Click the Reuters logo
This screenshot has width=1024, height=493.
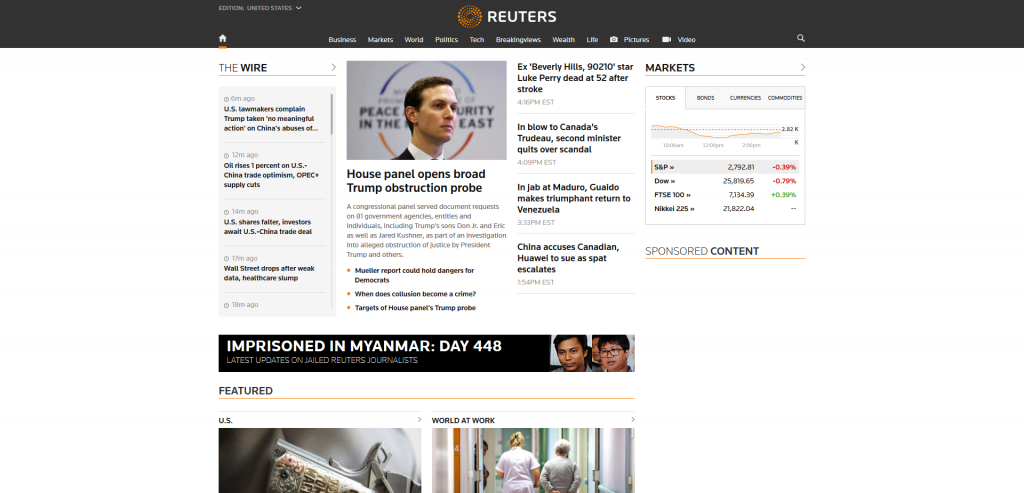tap(507, 16)
